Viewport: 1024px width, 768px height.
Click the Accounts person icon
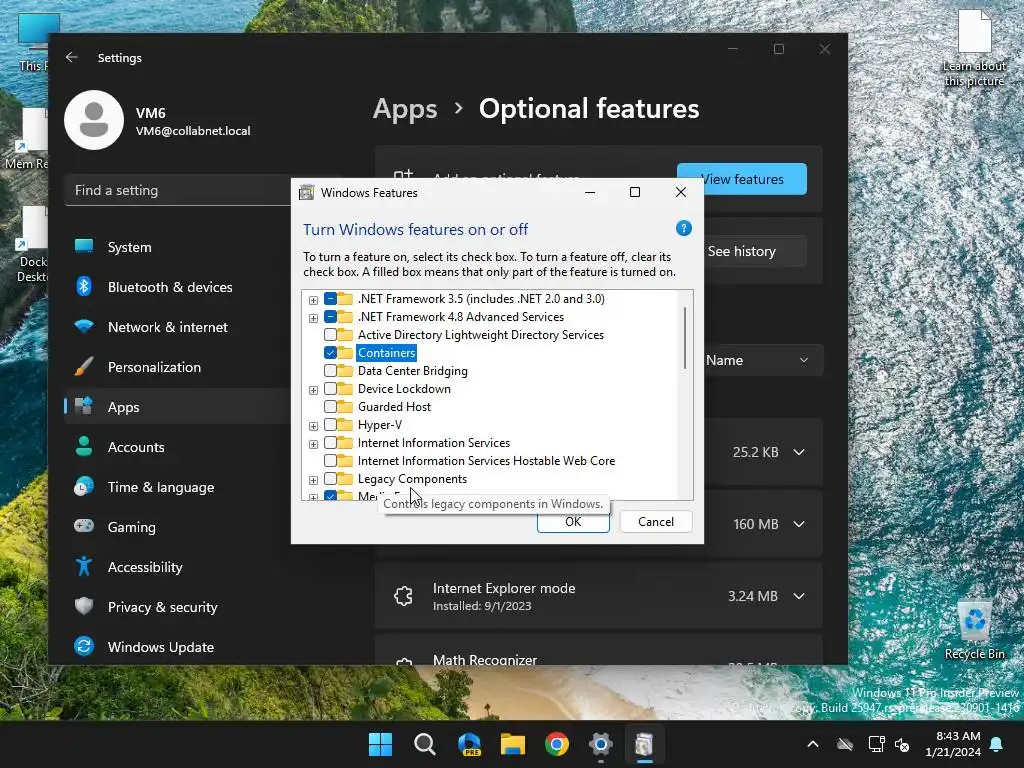tap(84, 447)
